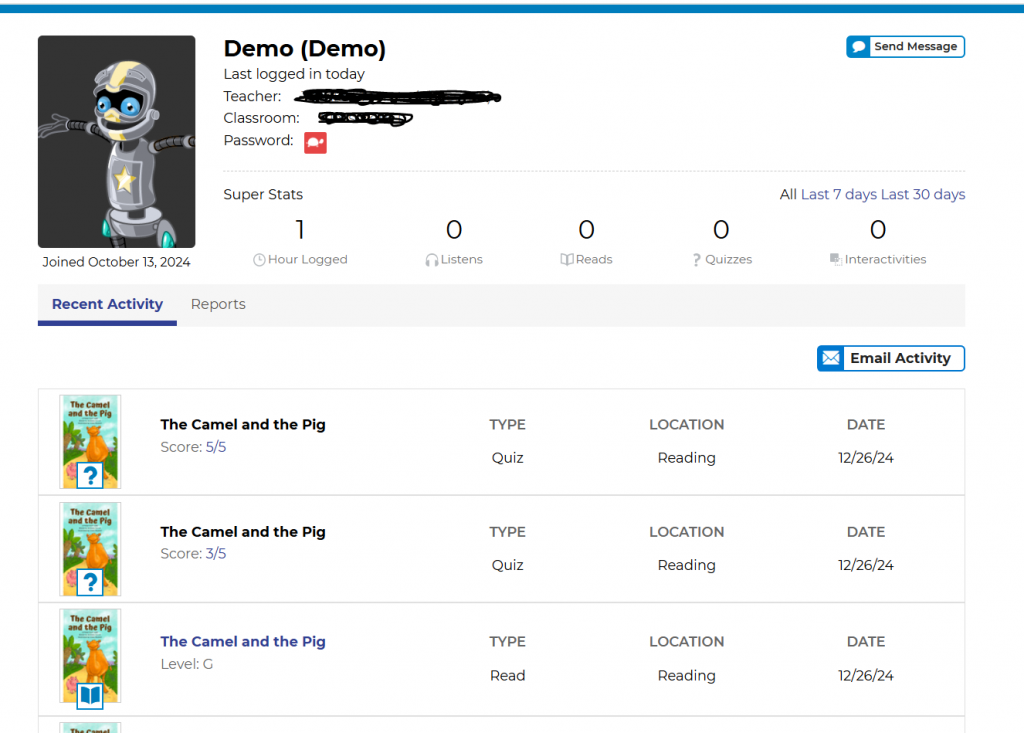1024x733 pixels.
Task: Filter stats by Last 30 days
Action: (923, 194)
